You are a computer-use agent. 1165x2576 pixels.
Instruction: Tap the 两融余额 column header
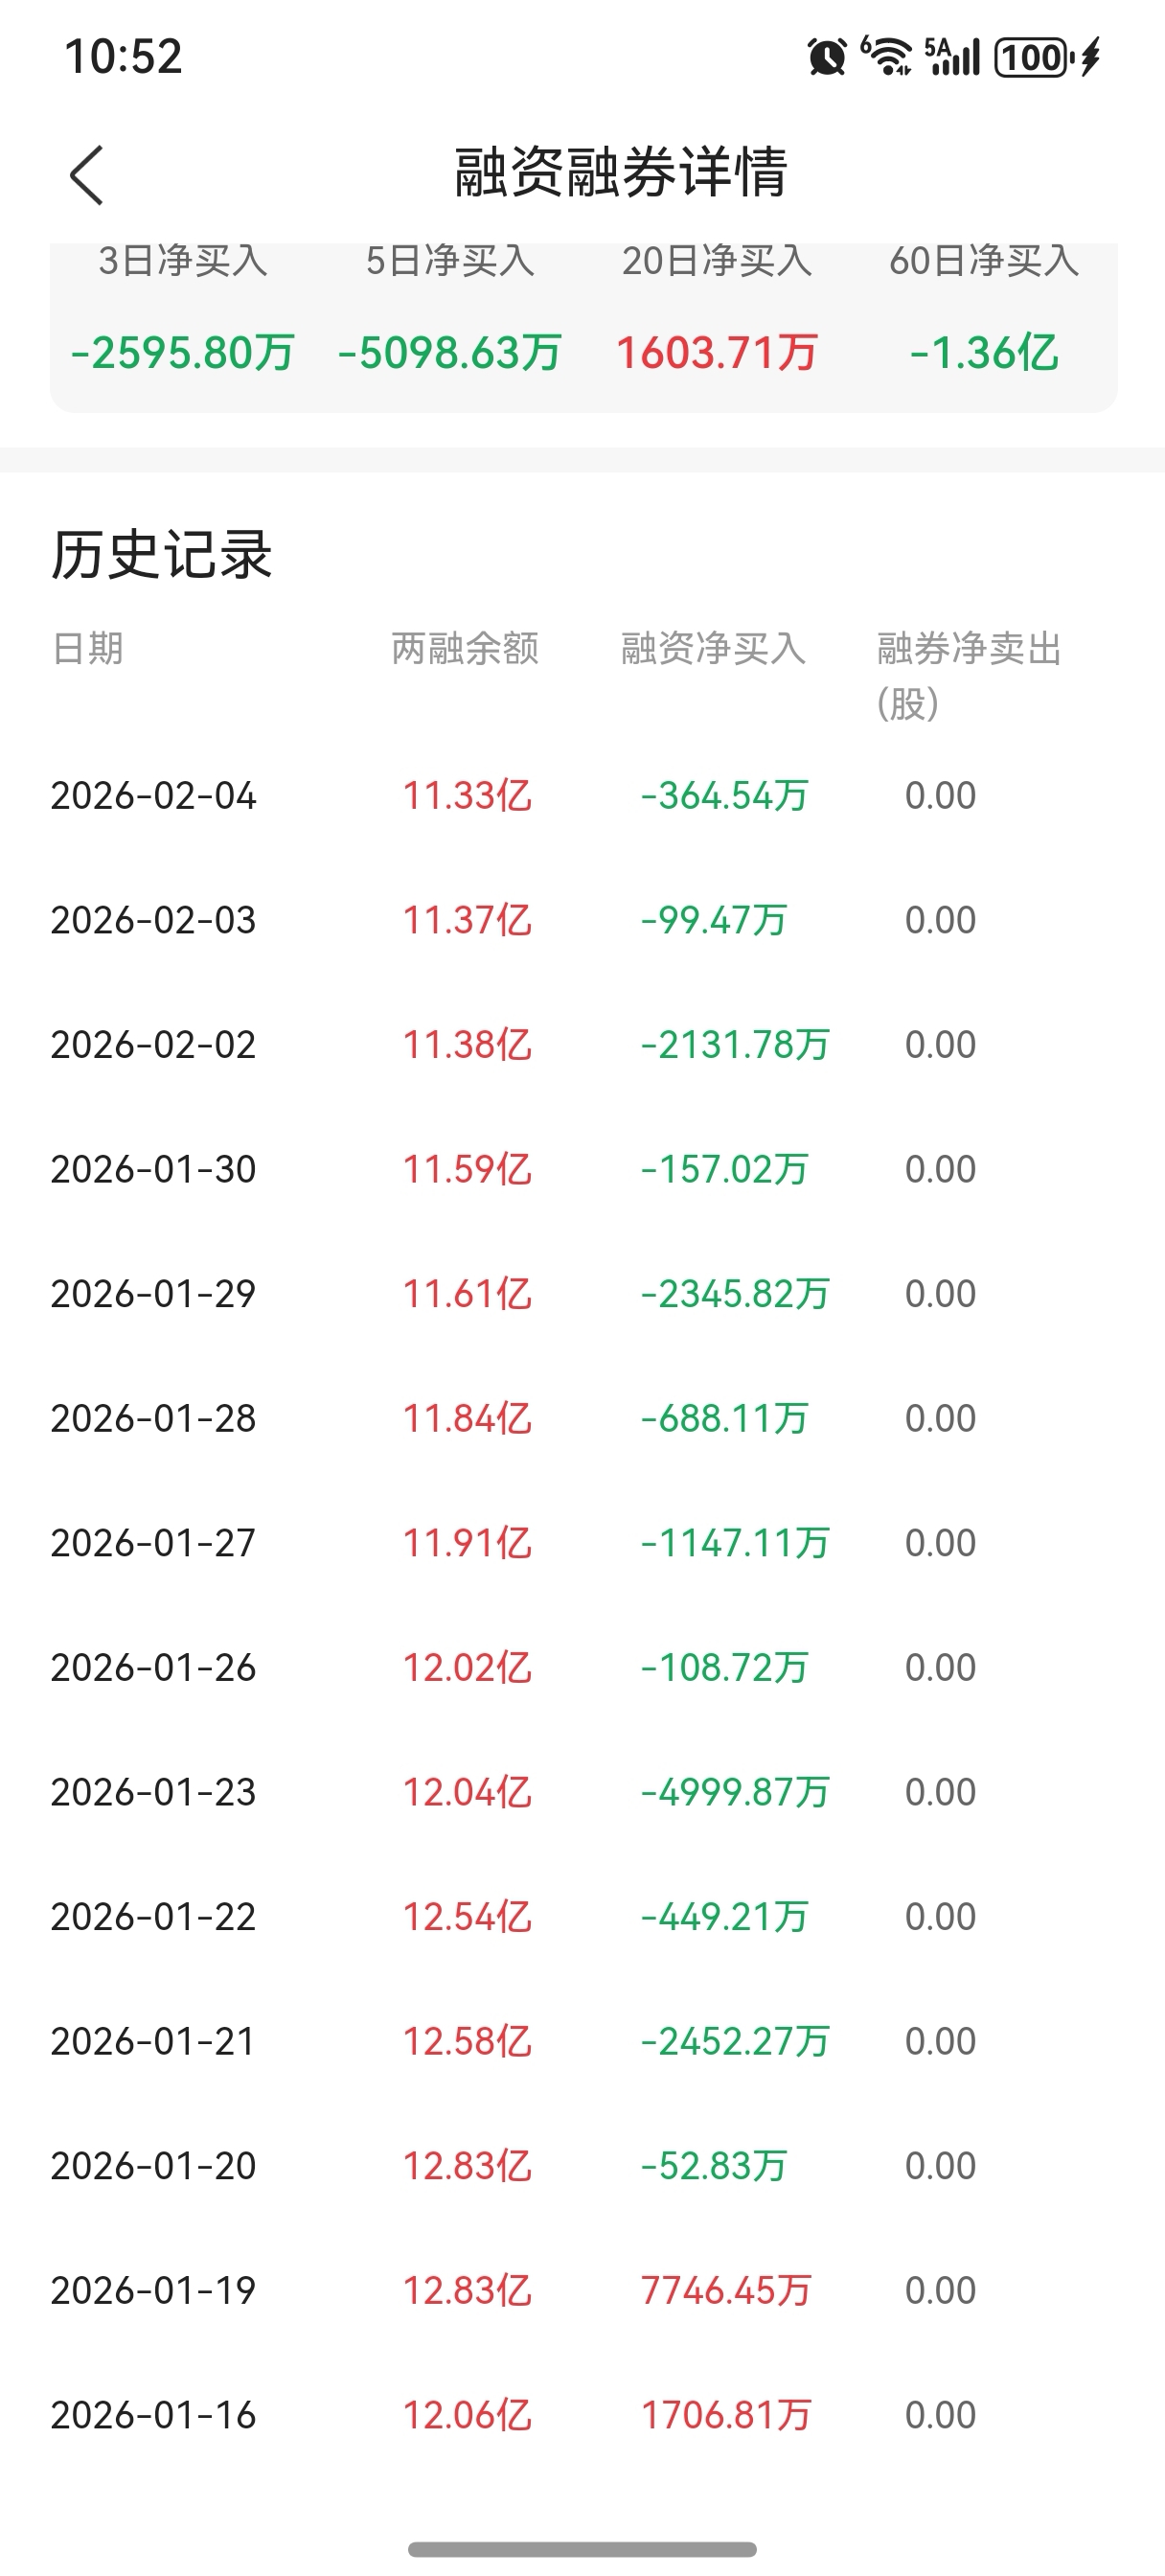click(x=465, y=649)
